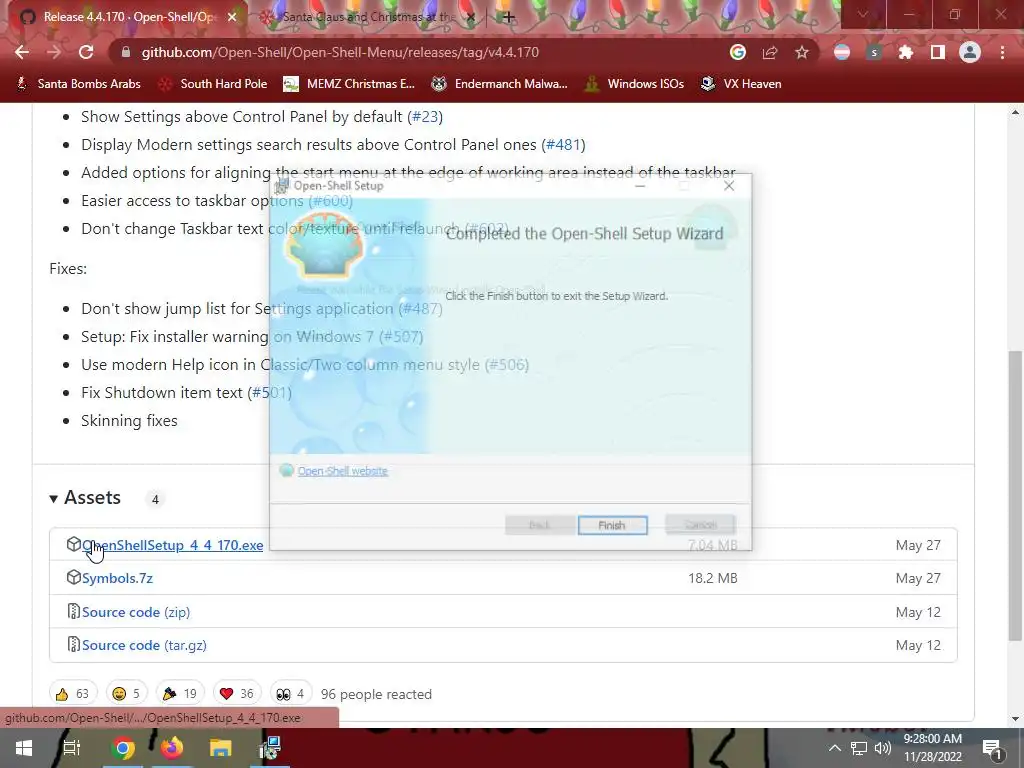Open the Open-Shell website link

pyautogui.click(x=343, y=471)
